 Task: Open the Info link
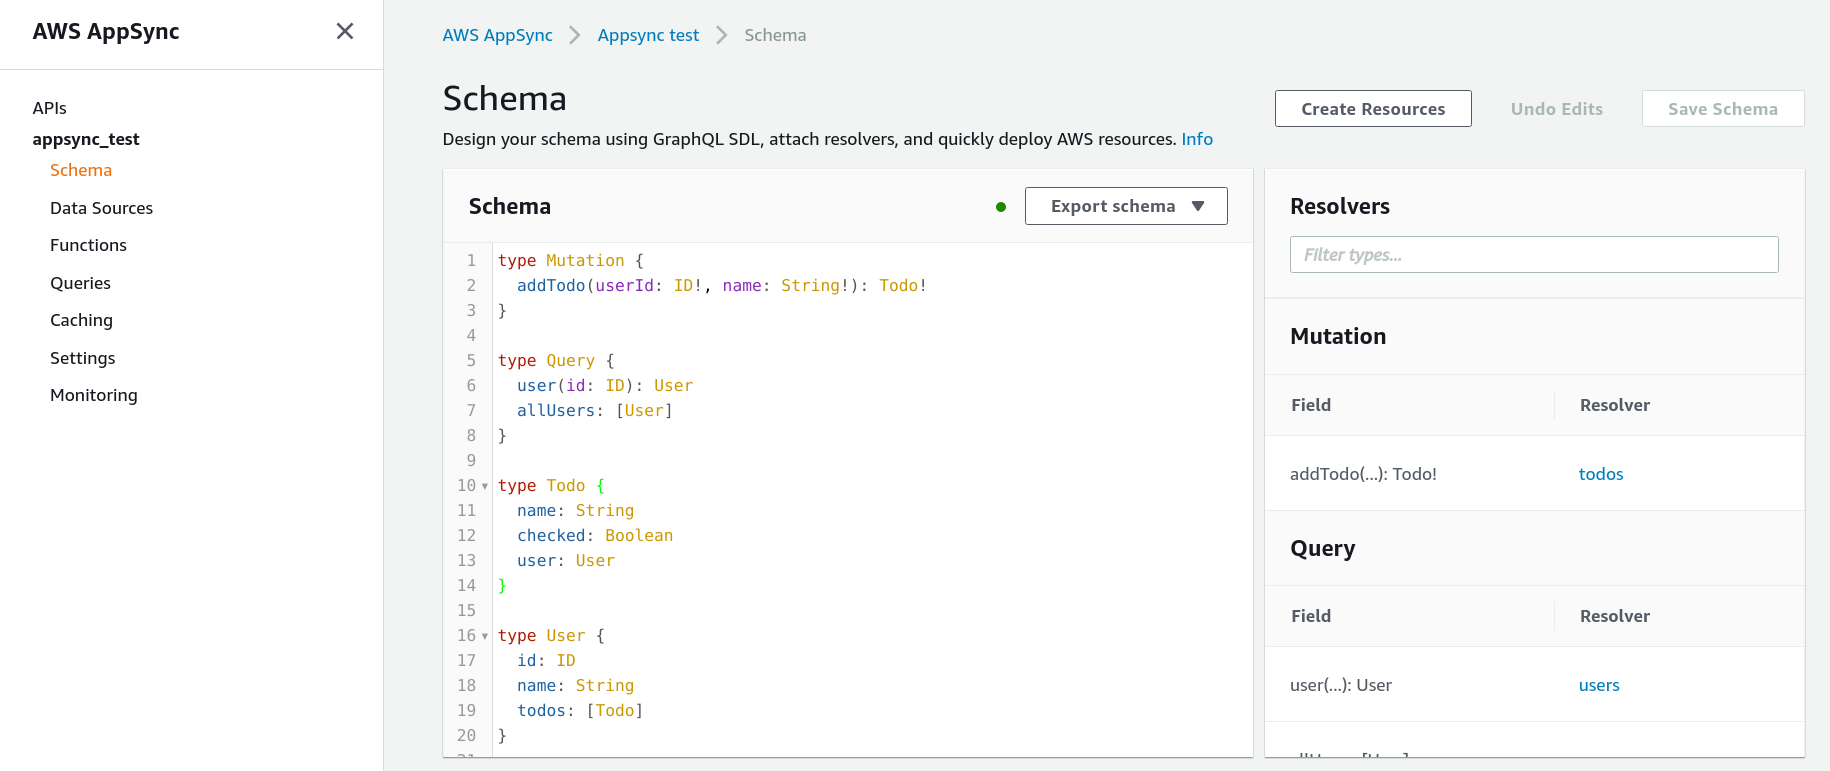coord(1197,139)
